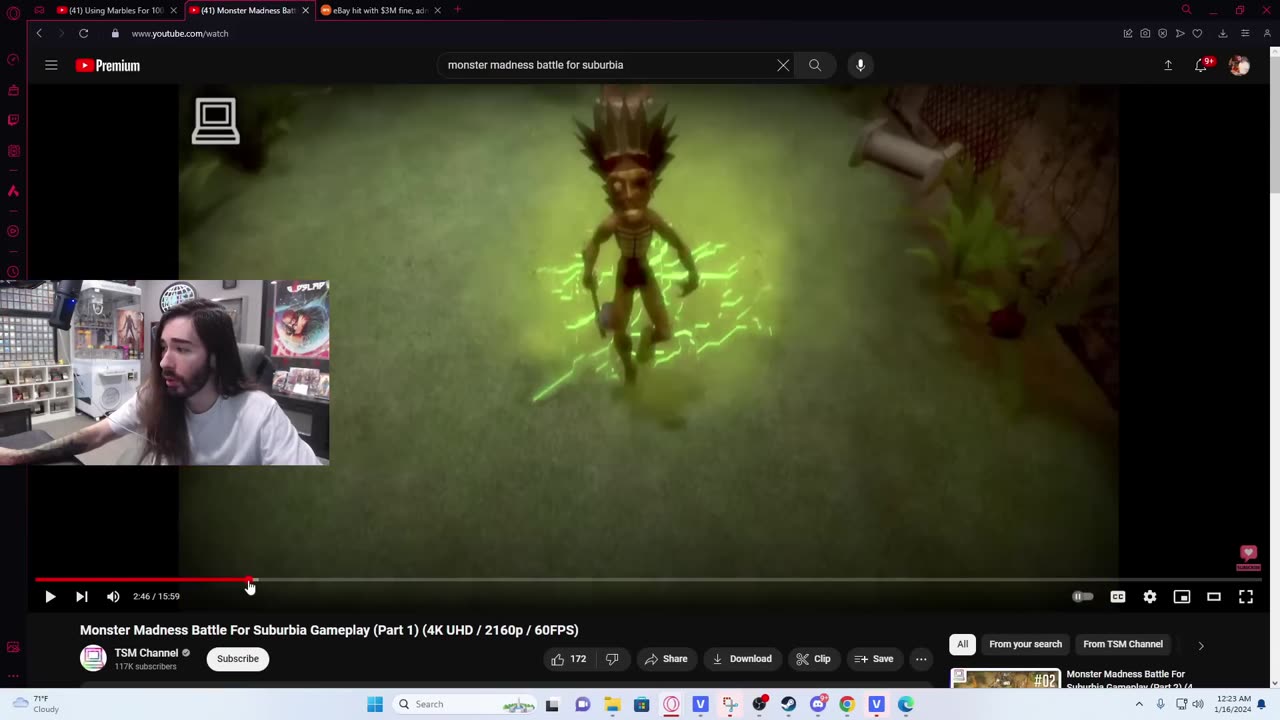
Task: Submit search with magnifier icon
Action: [815, 65]
